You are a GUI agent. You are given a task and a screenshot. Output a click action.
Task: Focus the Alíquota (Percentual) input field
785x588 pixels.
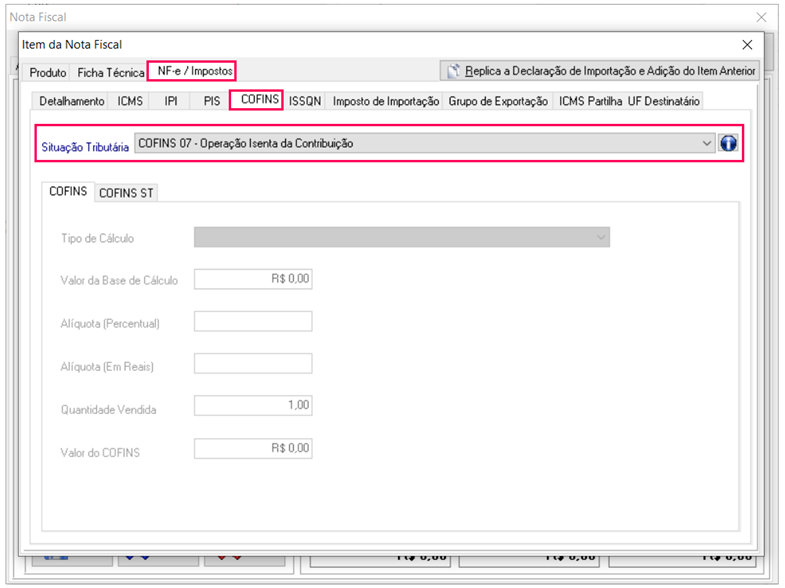253,322
